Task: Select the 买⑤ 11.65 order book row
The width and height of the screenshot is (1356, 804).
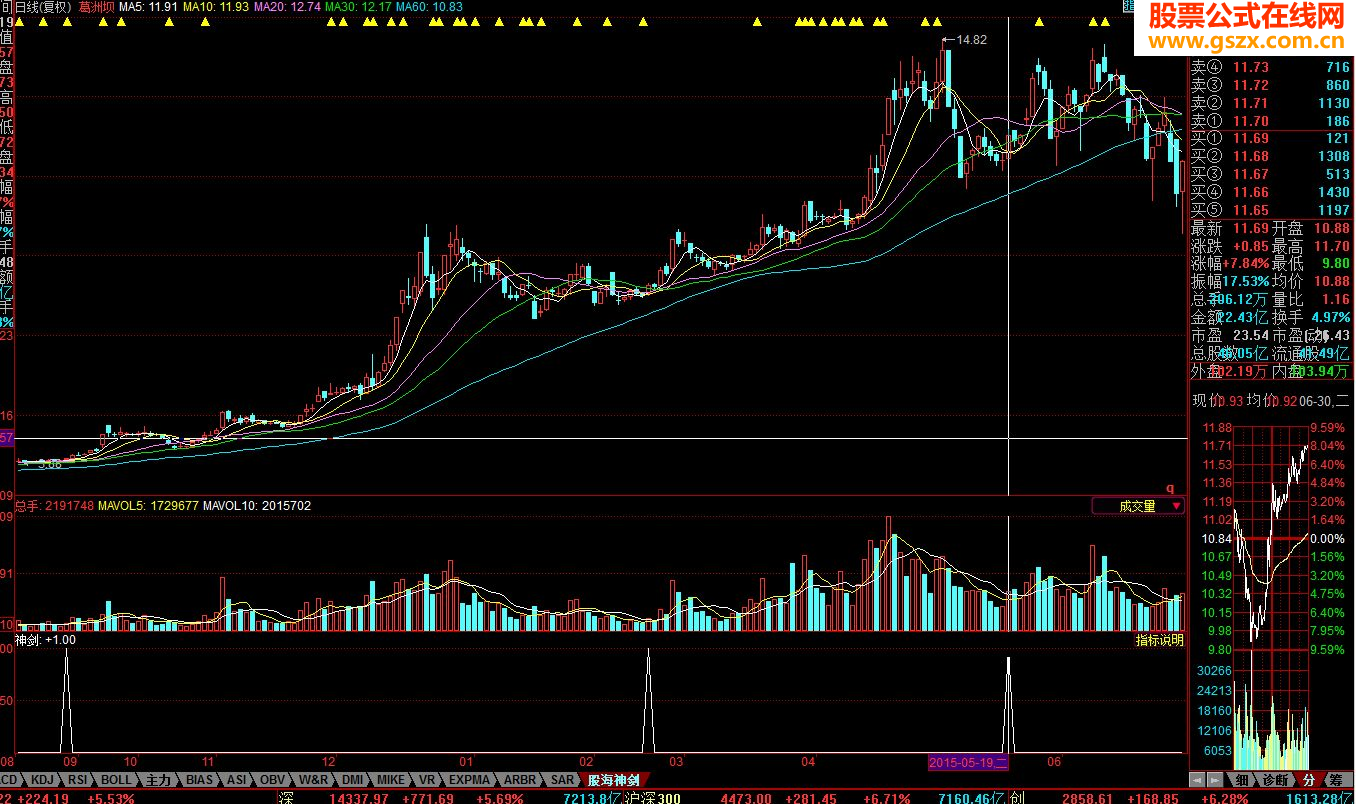Action: click(1270, 210)
